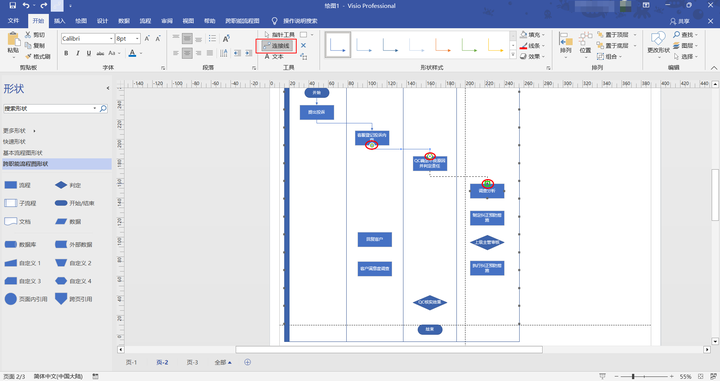Pick the 跨页引用 off-page stencil
This screenshot has width=720, height=381.
pyautogui.click(x=73, y=299)
